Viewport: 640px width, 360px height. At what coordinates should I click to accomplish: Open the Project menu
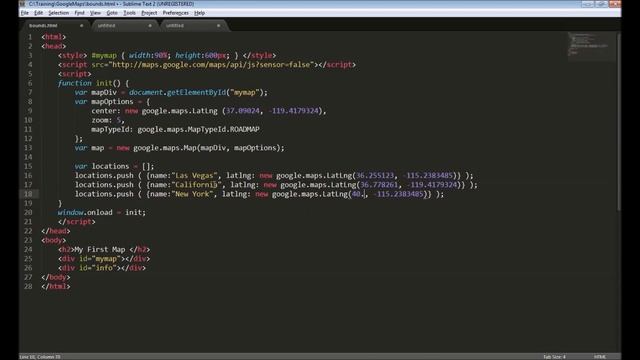pos(149,13)
